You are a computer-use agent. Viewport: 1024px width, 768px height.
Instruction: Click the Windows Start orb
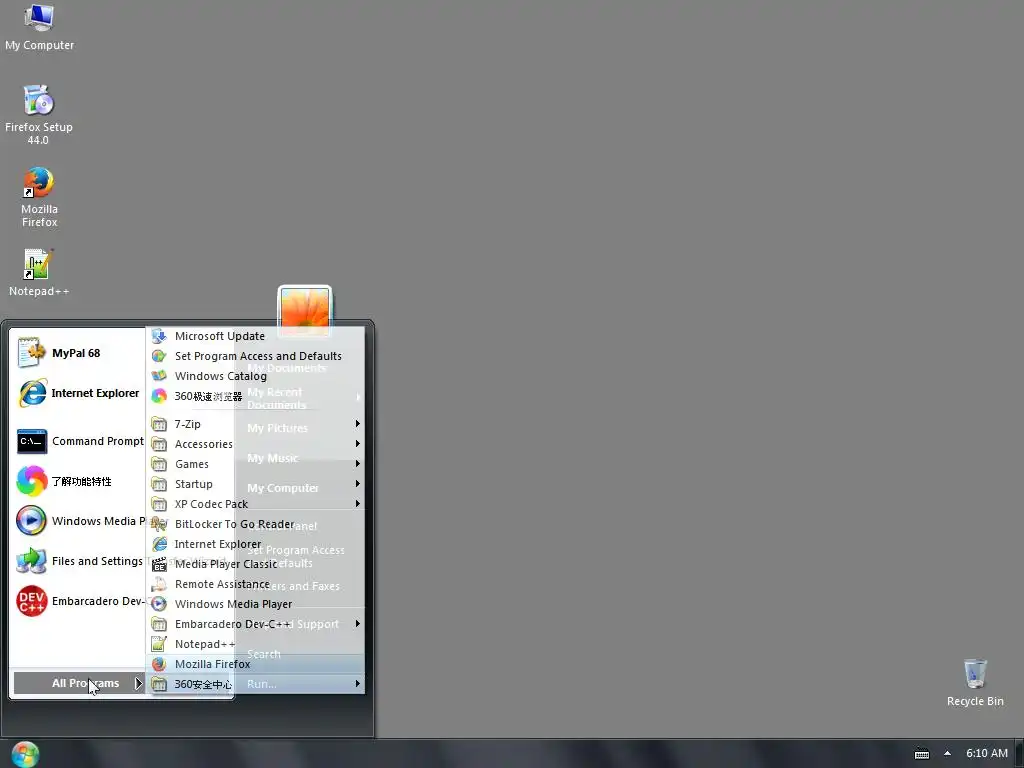(x=25, y=754)
